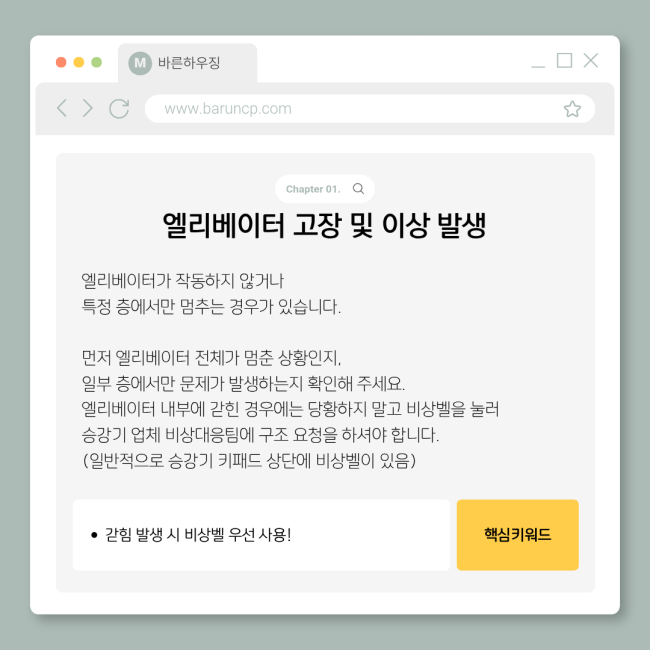
Task: Click the red traffic-light dot
Action: coord(61,62)
